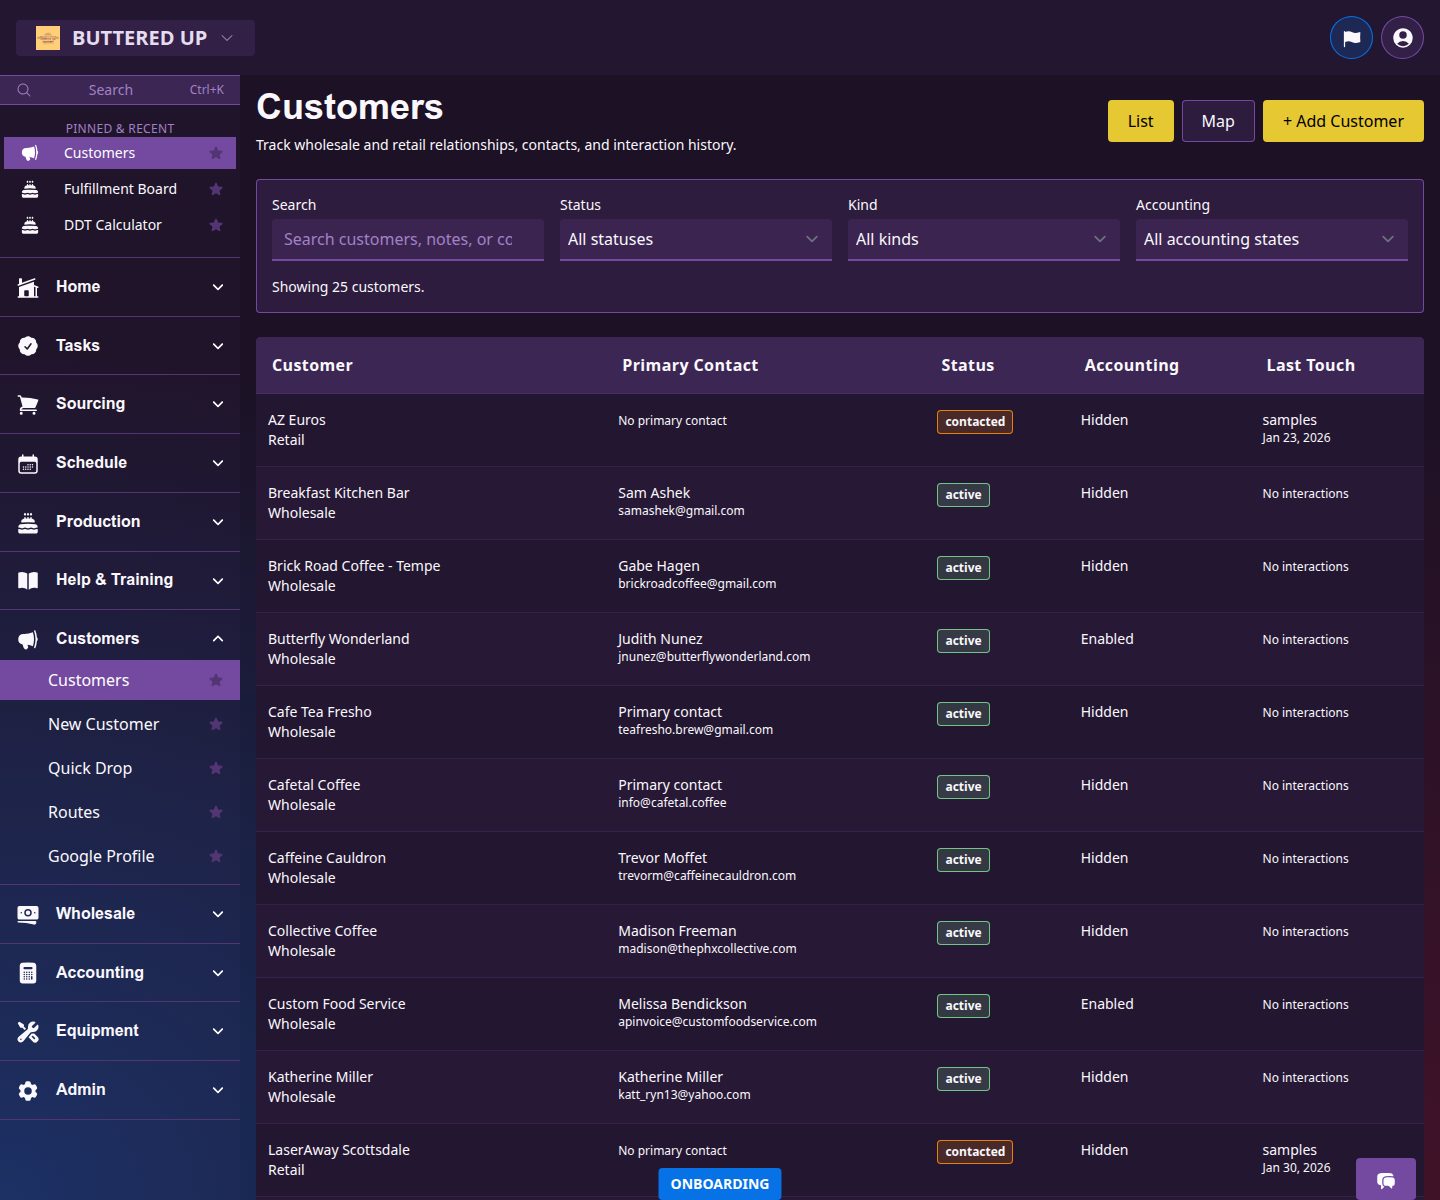The height and width of the screenshot is (1200, 1440).
Task: Switch to the Map view tab
Action: (x=1218, y=120)
